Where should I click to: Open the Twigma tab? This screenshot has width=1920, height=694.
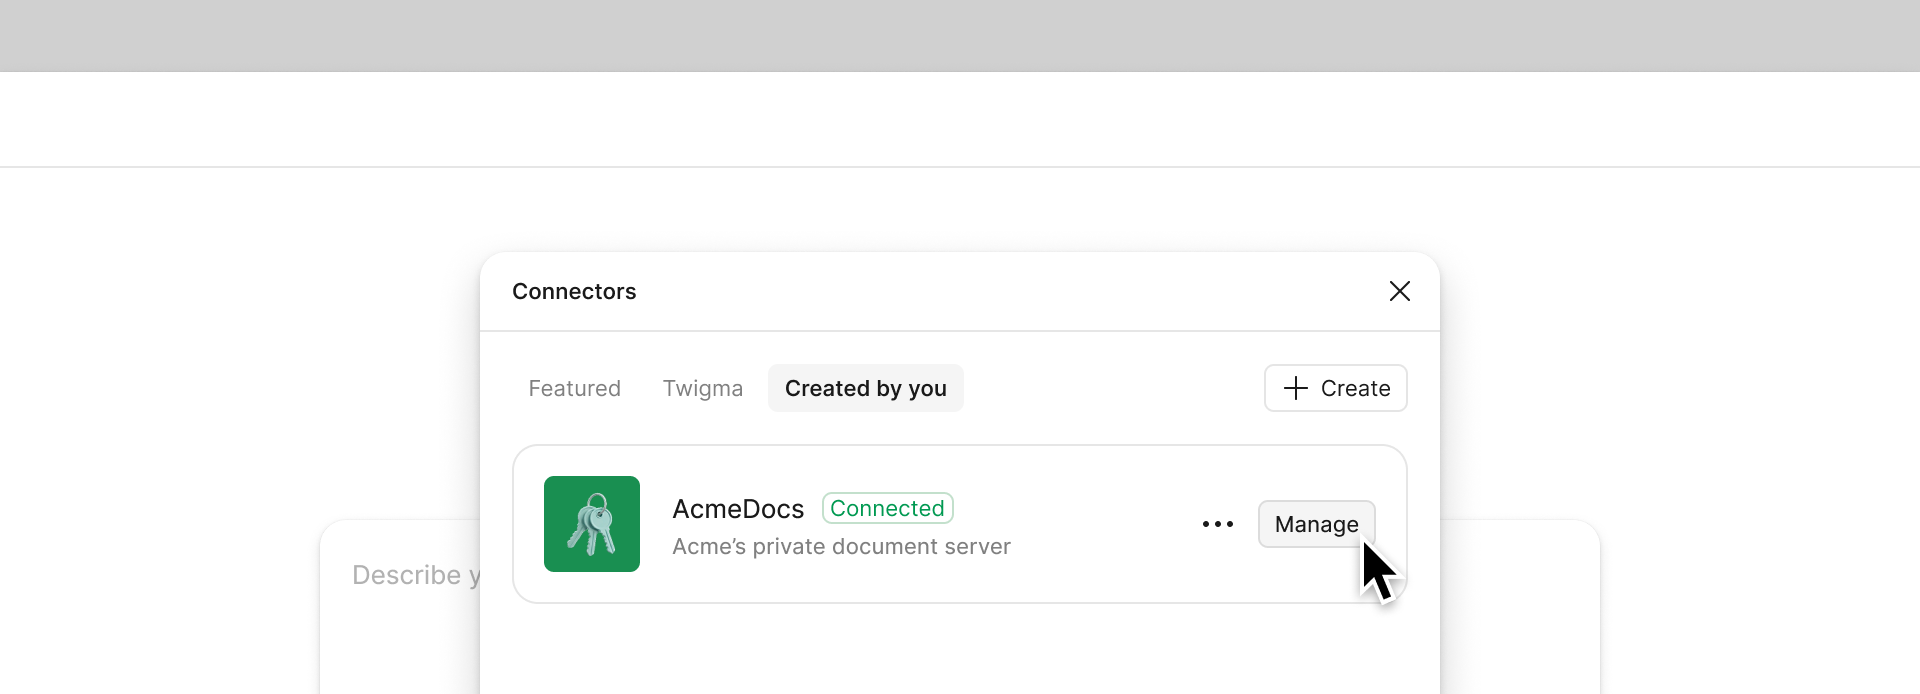702,388
